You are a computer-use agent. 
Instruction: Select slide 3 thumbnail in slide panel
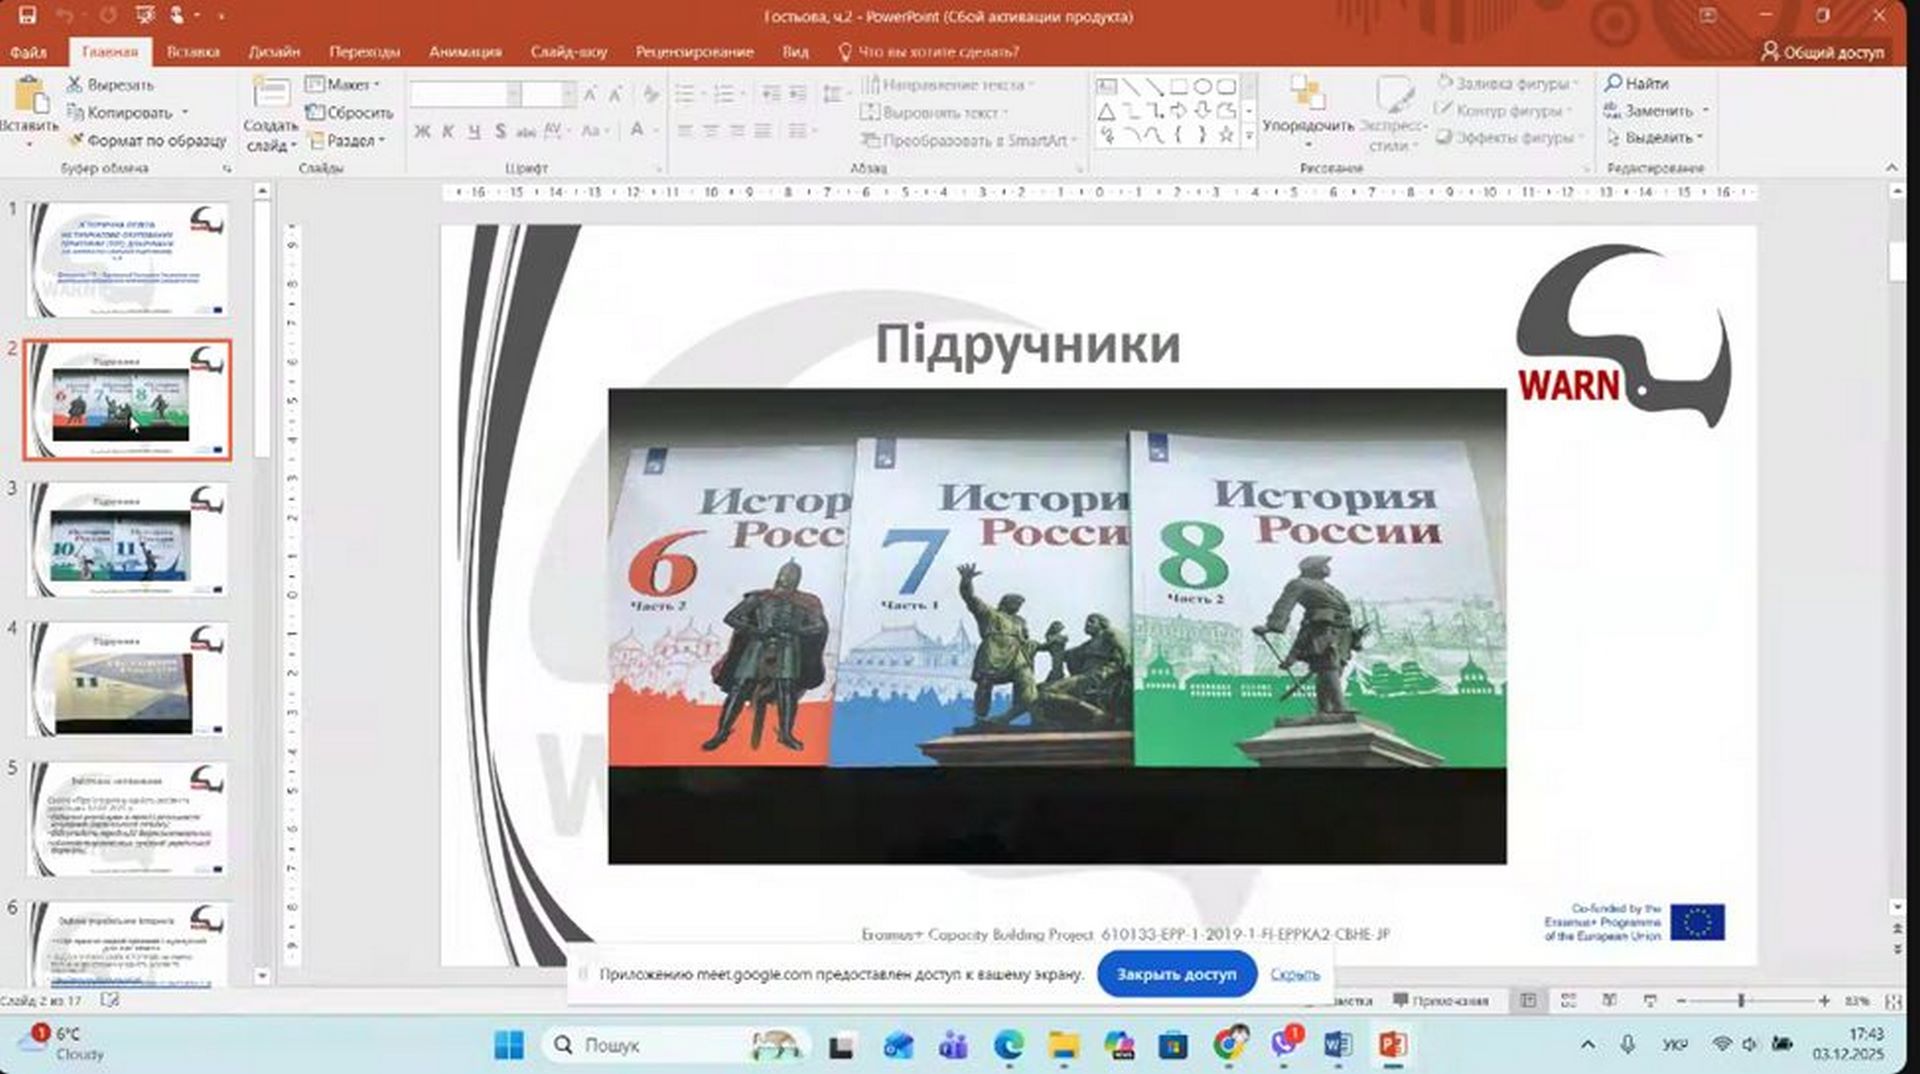tap(128, 540)
